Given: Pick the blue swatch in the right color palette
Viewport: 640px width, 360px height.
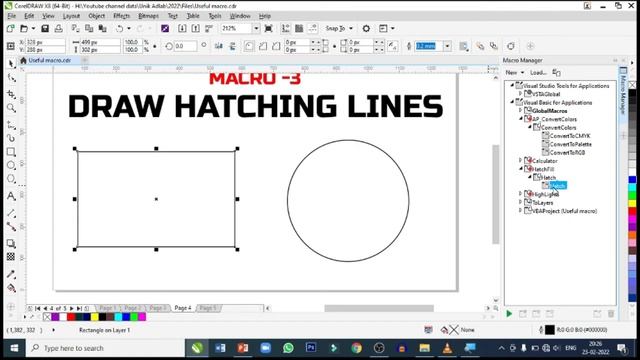Looking at the screenshot, I should click(x=632, y=180).
